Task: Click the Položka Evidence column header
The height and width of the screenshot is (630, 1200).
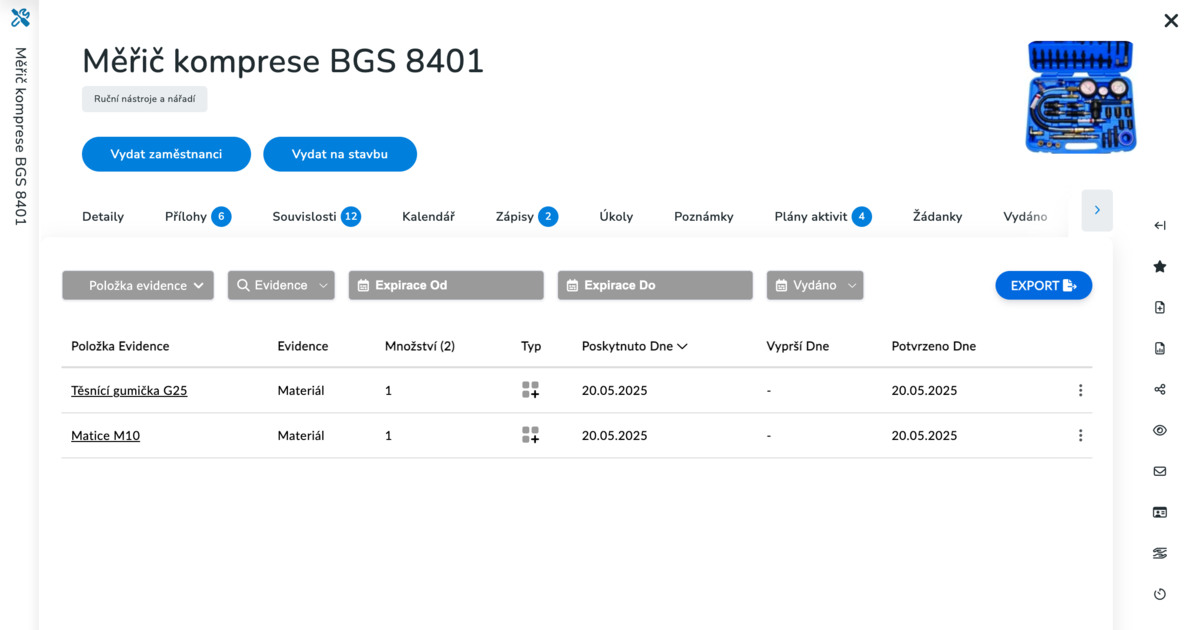Action: coord(120,346)
